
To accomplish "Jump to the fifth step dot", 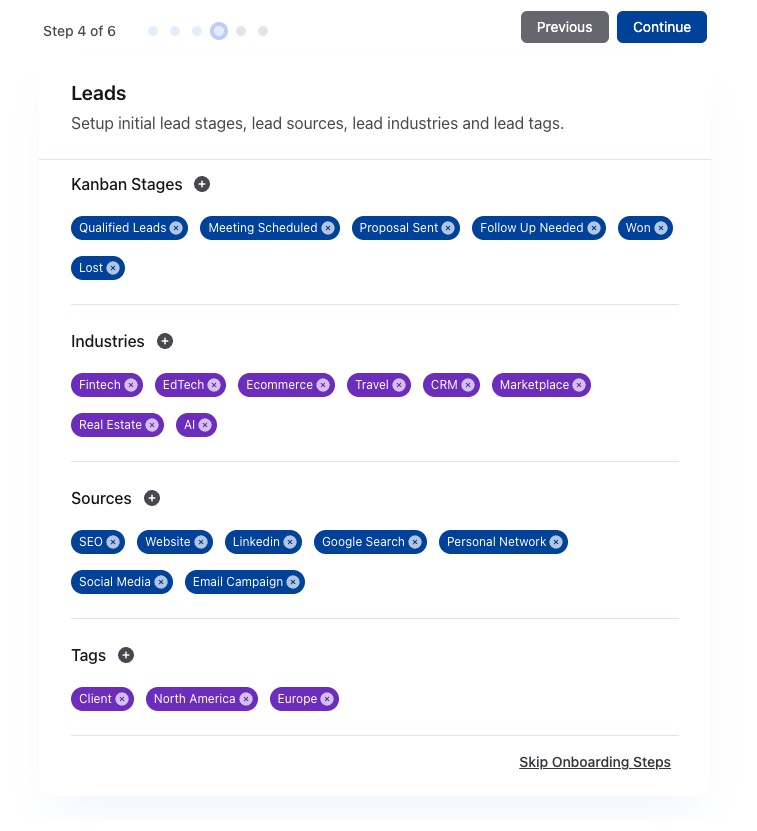I will (241, 31).
